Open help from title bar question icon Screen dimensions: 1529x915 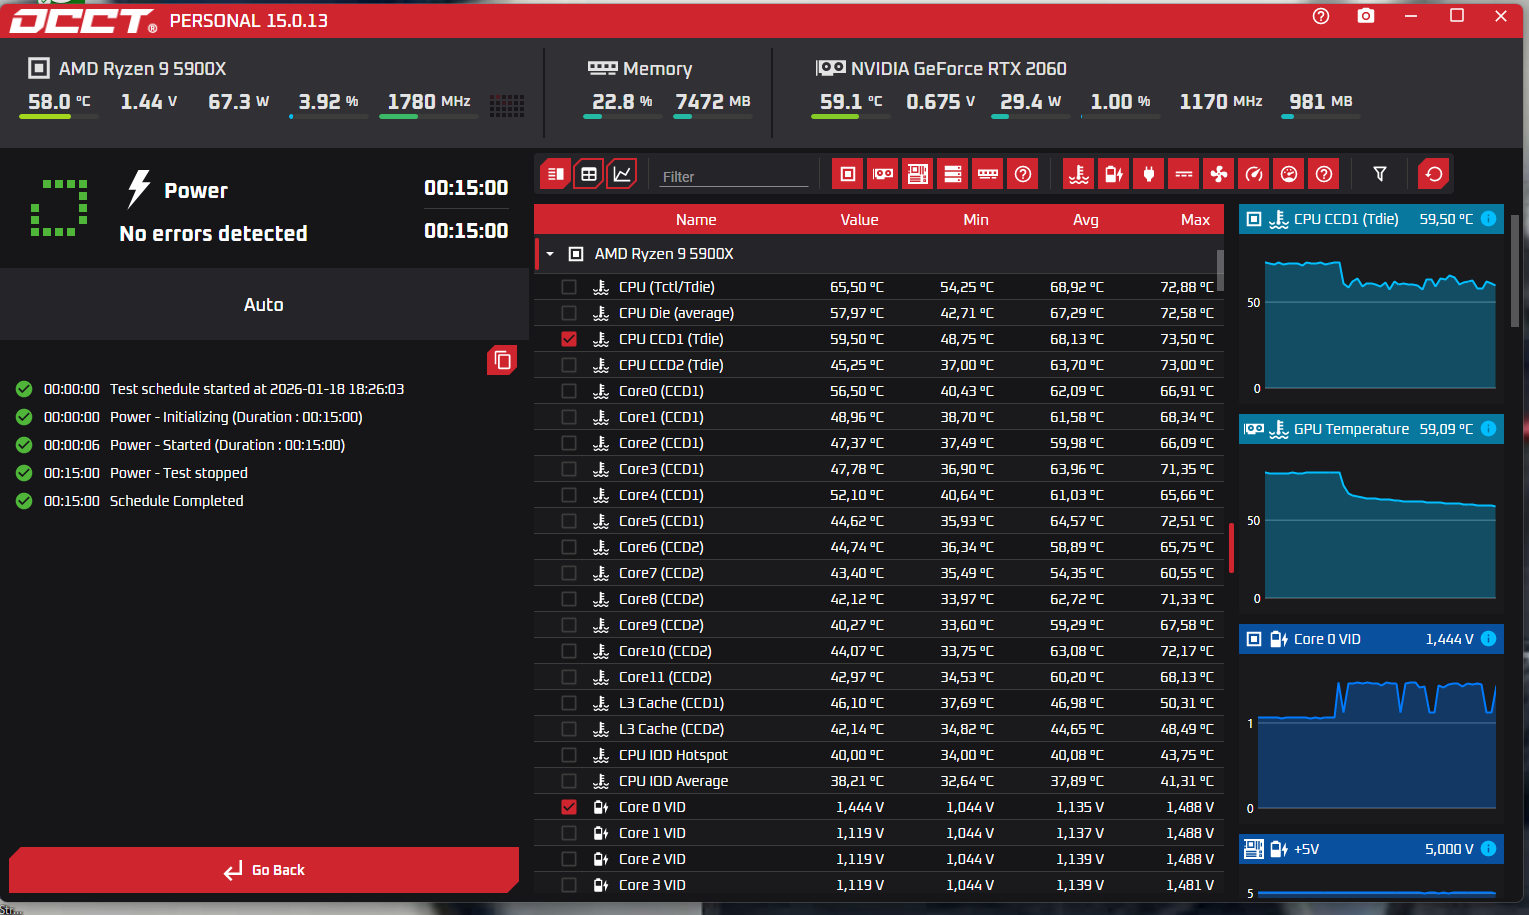1321,16
